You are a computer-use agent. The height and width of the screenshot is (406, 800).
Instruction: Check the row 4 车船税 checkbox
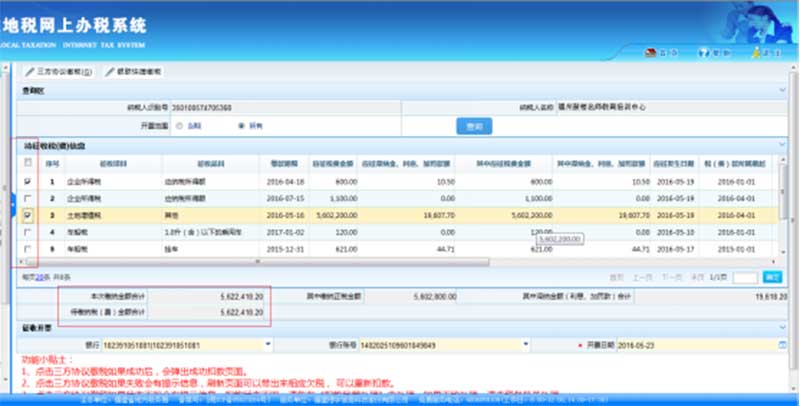click(27, 231)
